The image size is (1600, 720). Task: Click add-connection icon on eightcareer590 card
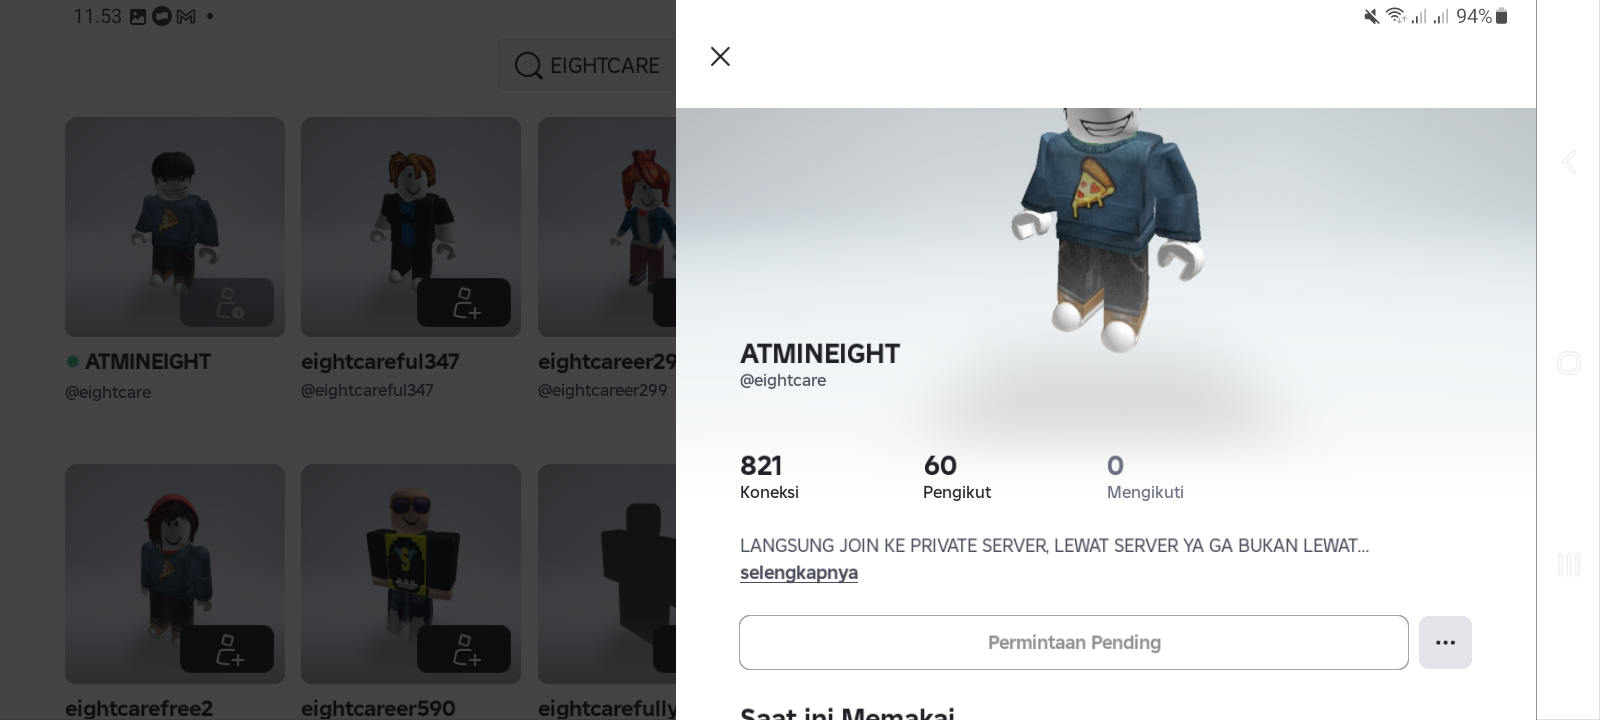coord(464,648)
